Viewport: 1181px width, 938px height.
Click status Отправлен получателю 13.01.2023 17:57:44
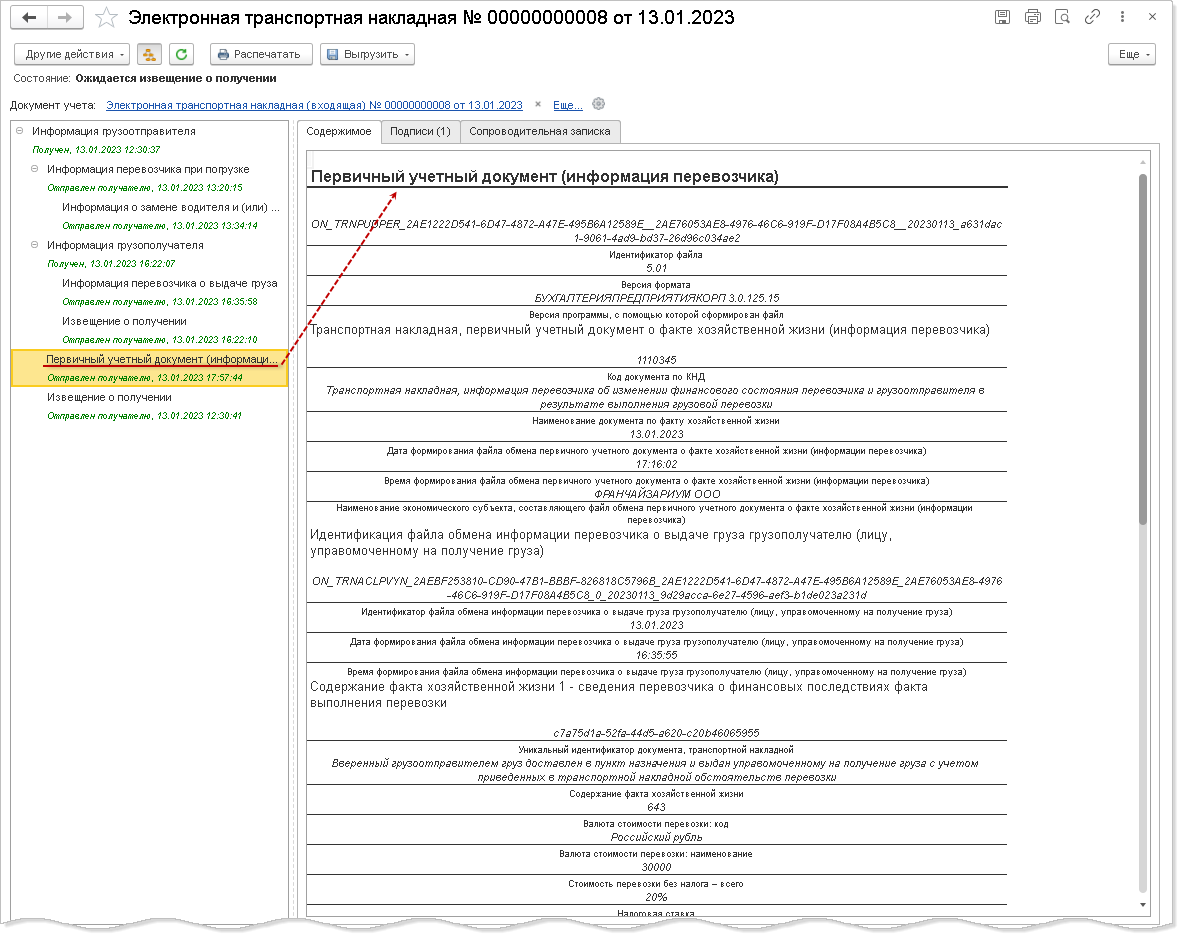pos(145,377)
